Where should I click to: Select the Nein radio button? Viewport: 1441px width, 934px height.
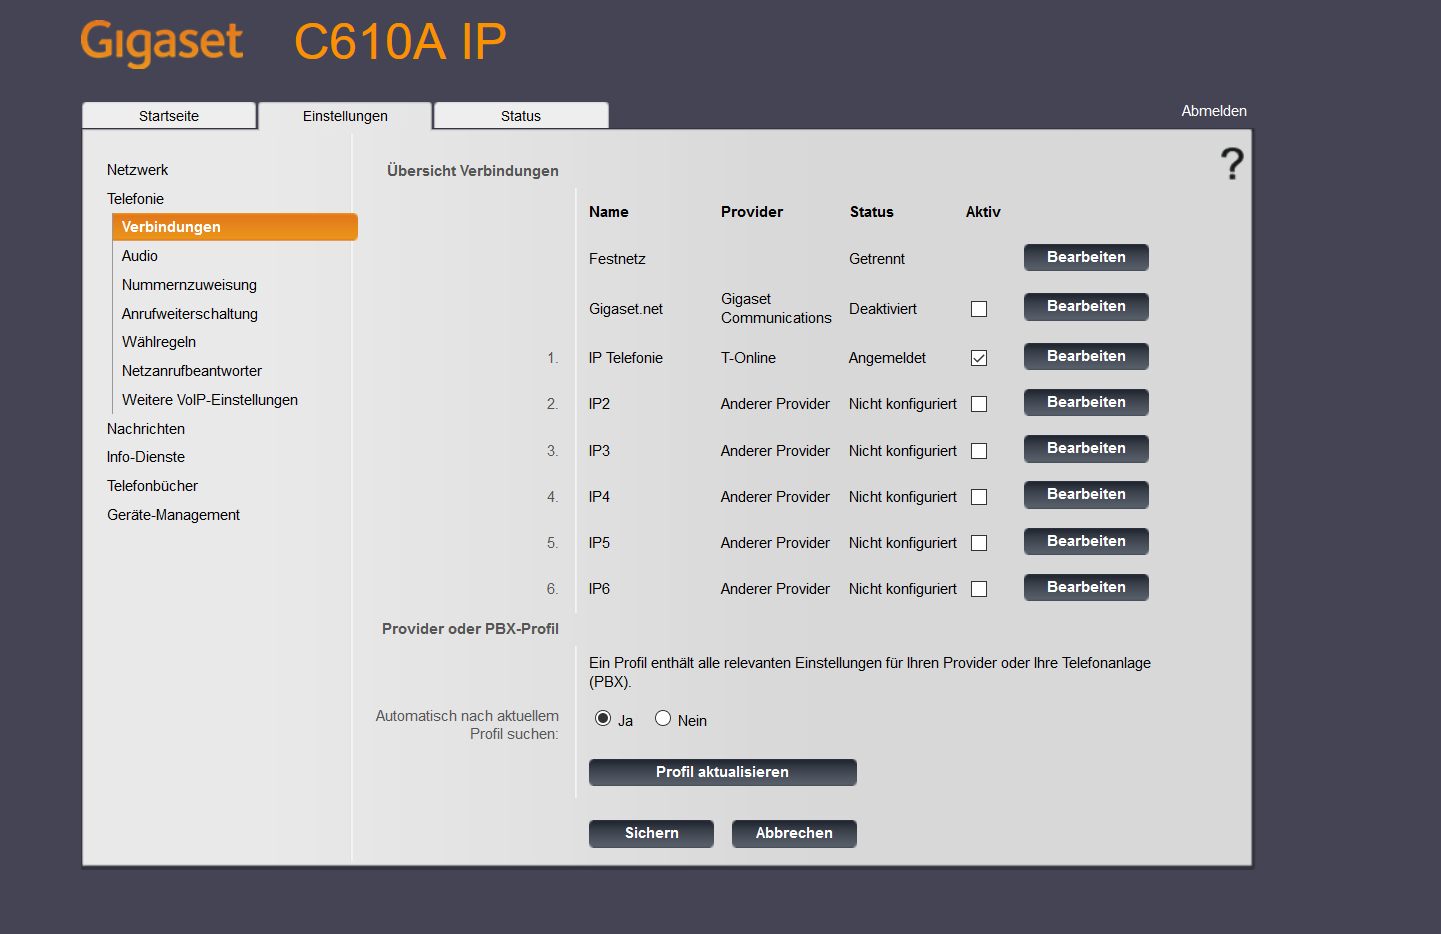pyautogui.click(x=663, y=718)
